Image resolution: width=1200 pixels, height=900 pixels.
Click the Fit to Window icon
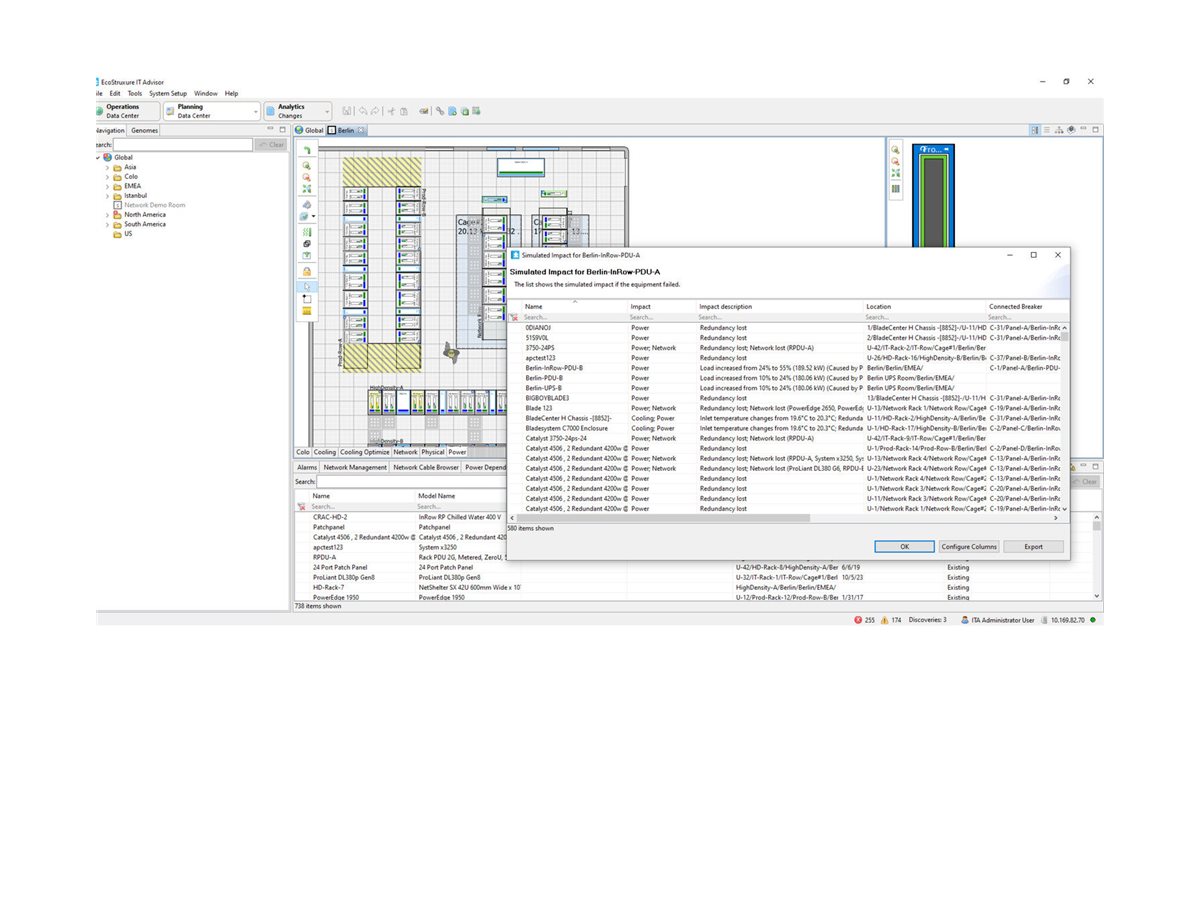306,188
